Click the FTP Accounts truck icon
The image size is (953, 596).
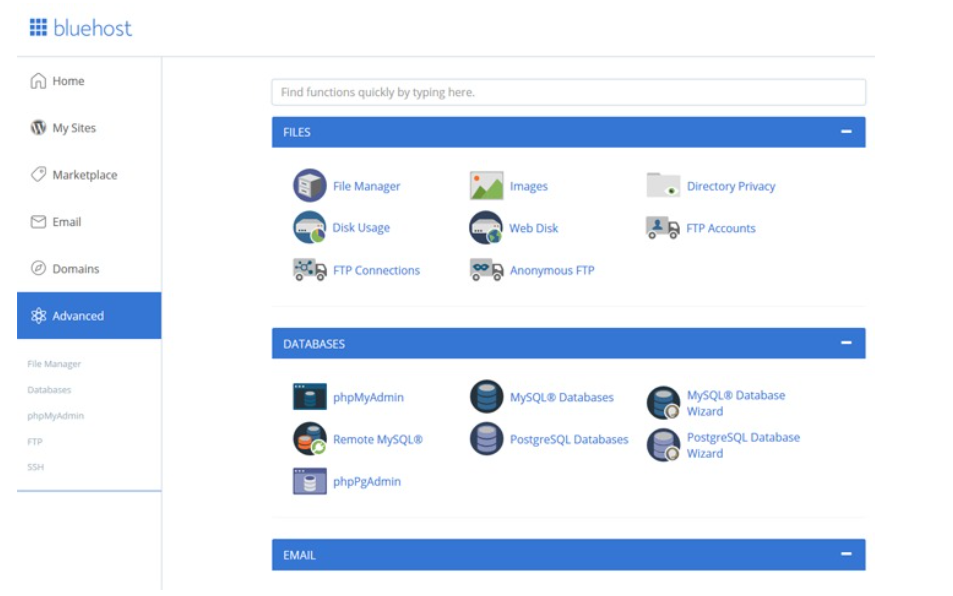[x=662, y=228]
